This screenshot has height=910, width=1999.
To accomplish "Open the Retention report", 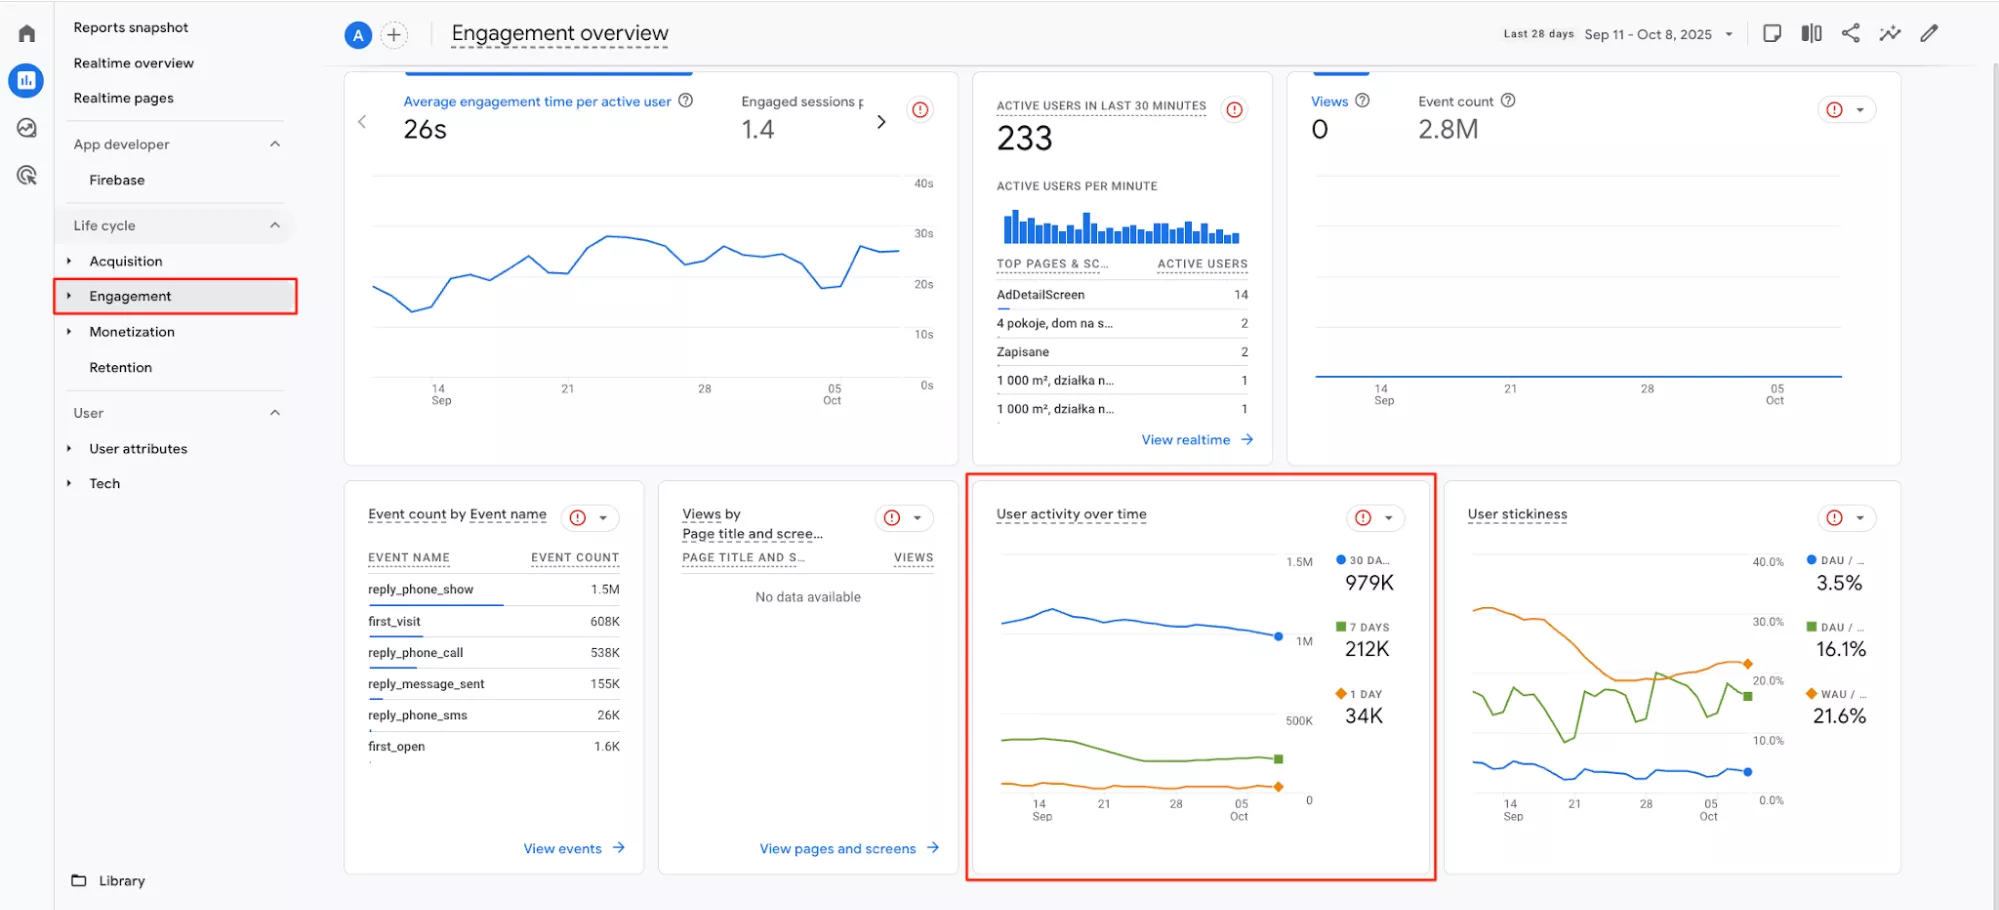I will coord(120,367).
